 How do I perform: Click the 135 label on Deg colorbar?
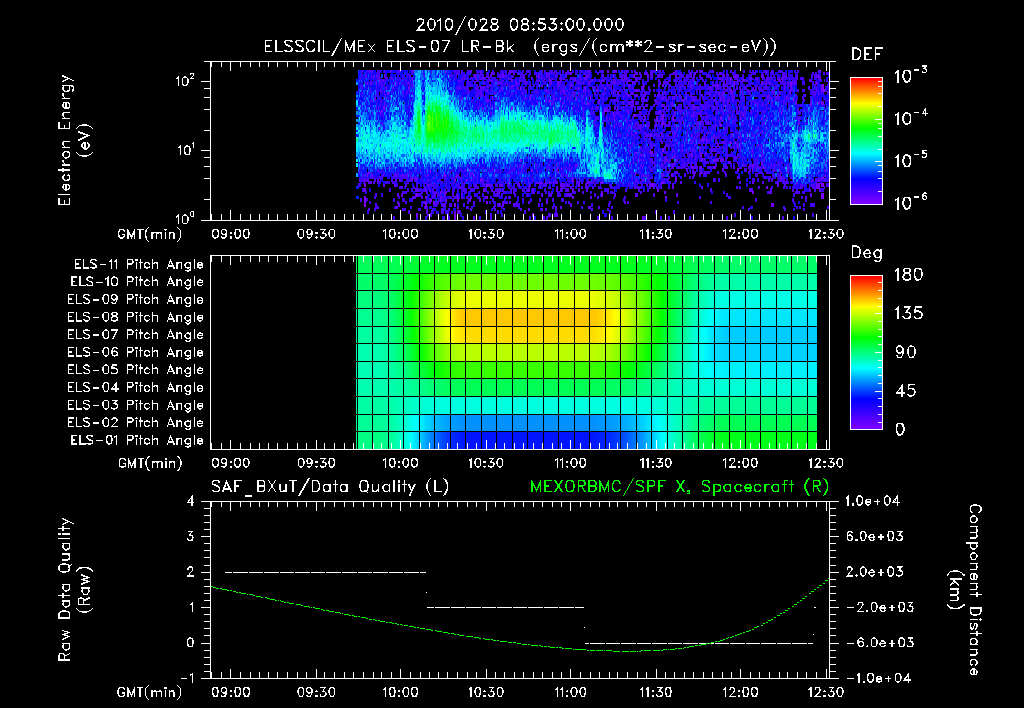point(908,313)
